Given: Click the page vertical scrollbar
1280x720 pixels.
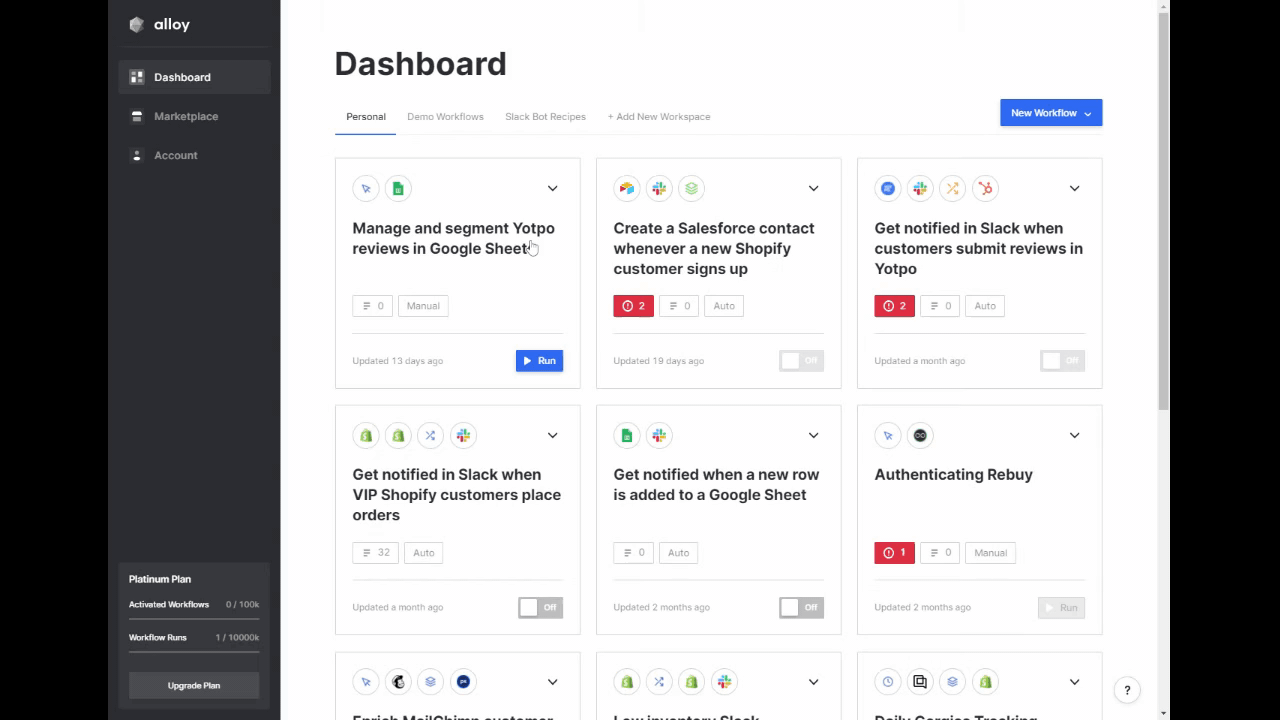Looking at the screenshot, I should tap(1163, 210).
